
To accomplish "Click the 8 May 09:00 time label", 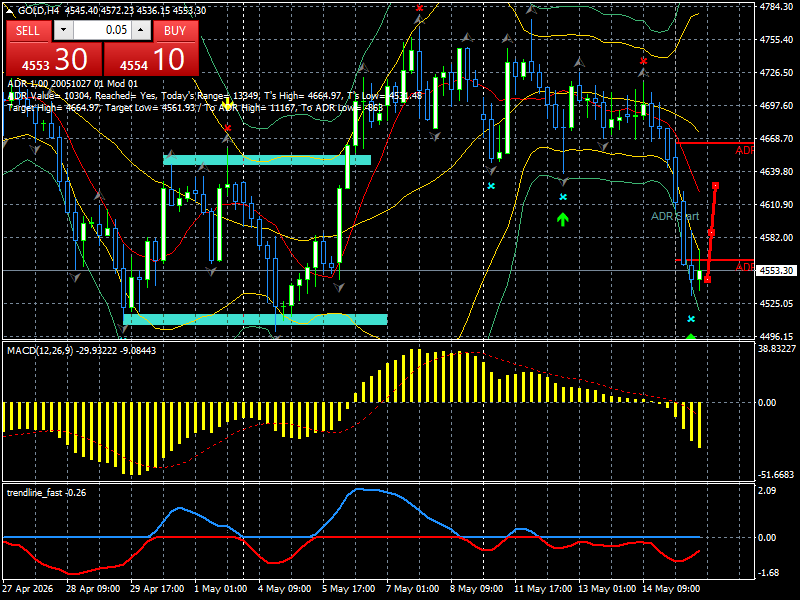I will tap(476, 588).
